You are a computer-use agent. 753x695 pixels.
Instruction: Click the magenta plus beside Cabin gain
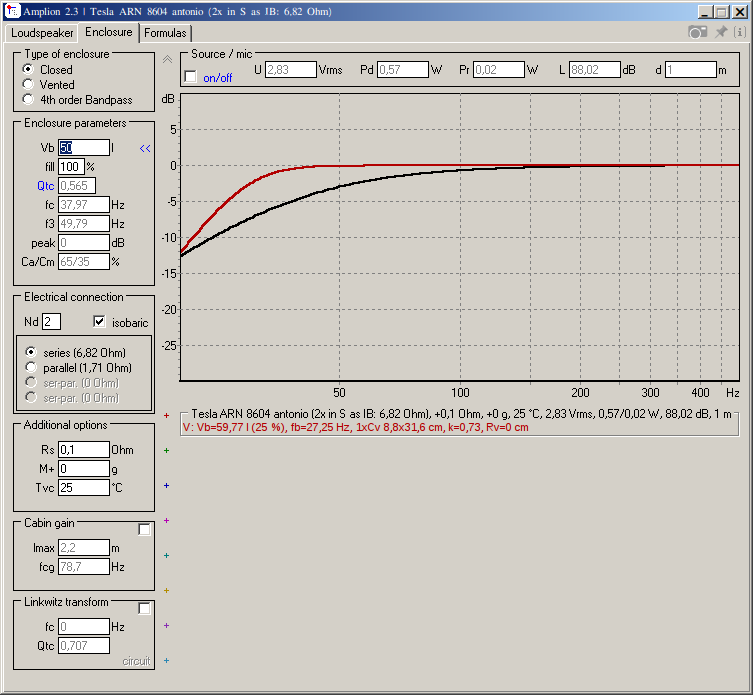pos(167,520)
